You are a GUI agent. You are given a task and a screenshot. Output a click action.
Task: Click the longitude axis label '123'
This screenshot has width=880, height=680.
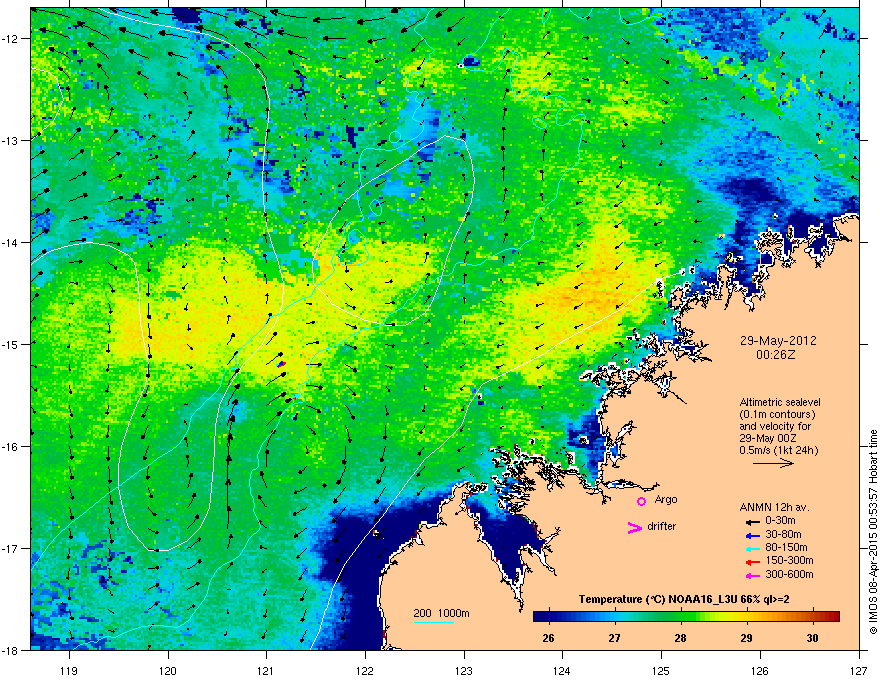(x=464, y=670)
